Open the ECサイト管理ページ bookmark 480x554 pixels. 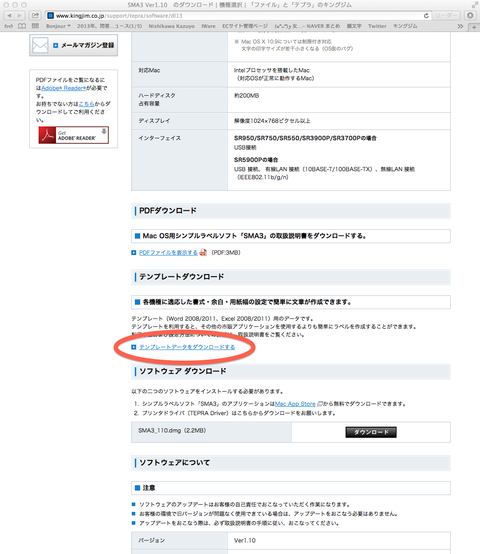coord(245,26)
